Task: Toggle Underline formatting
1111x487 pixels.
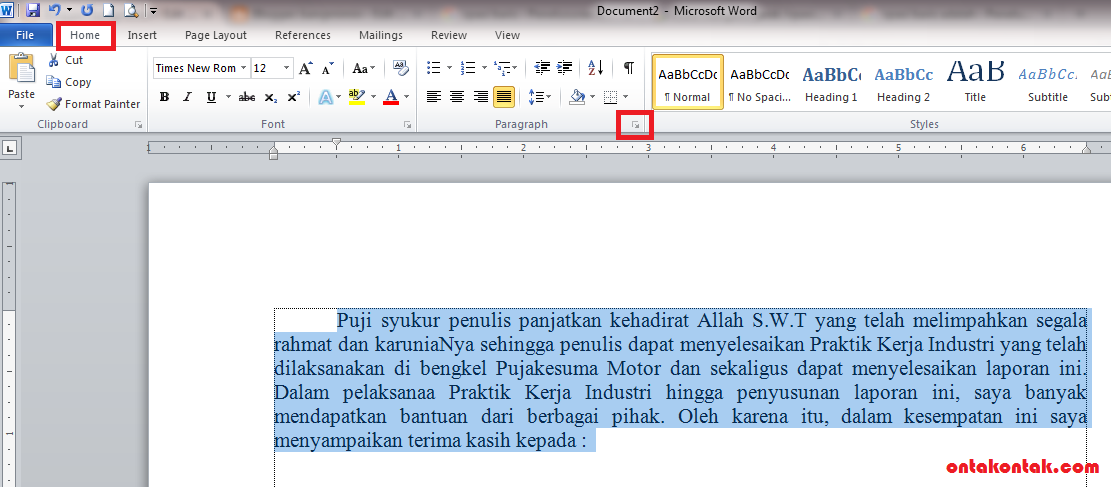Action: click(x=210, y=97)
